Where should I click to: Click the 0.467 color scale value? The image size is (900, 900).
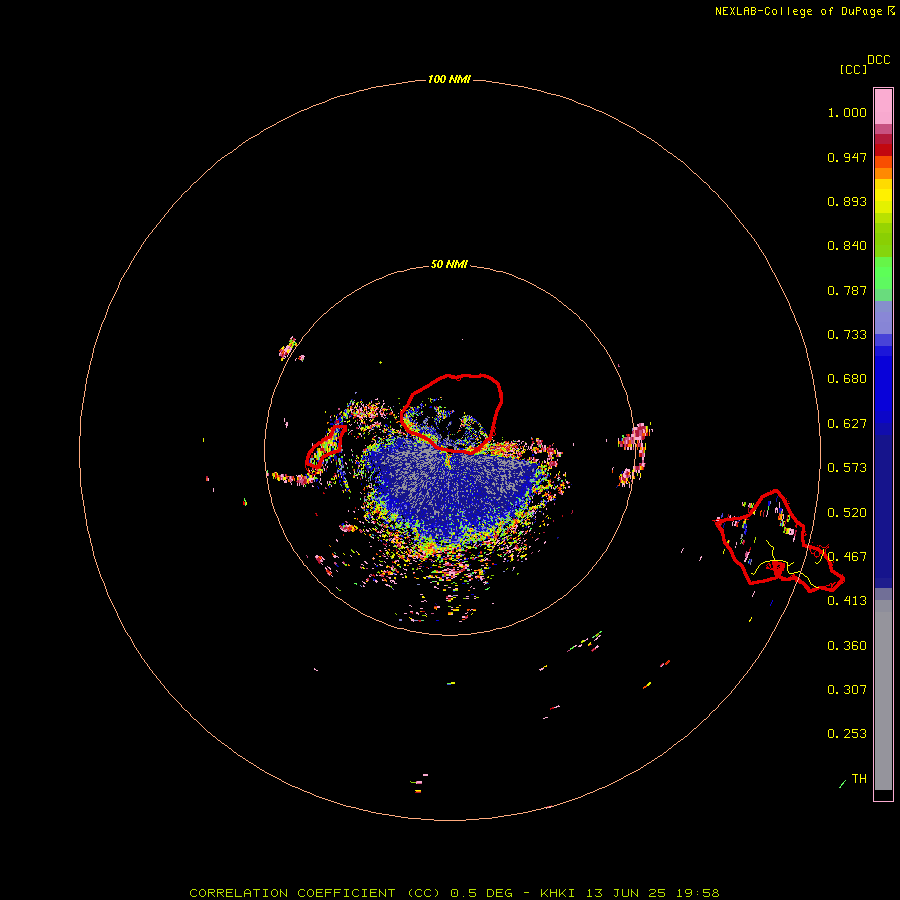click(x=847, y=557)
